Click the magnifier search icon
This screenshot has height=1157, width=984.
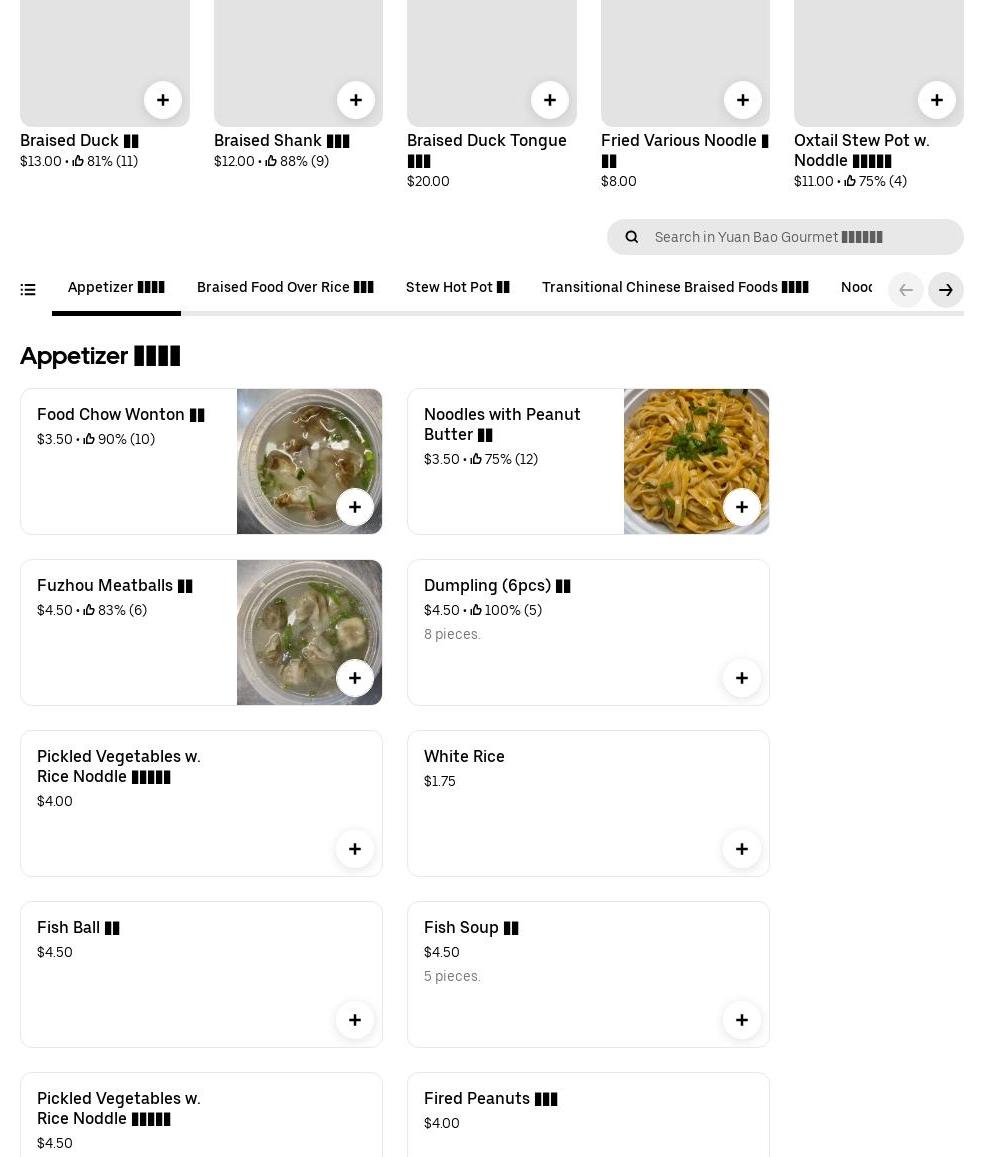point(632,237)
